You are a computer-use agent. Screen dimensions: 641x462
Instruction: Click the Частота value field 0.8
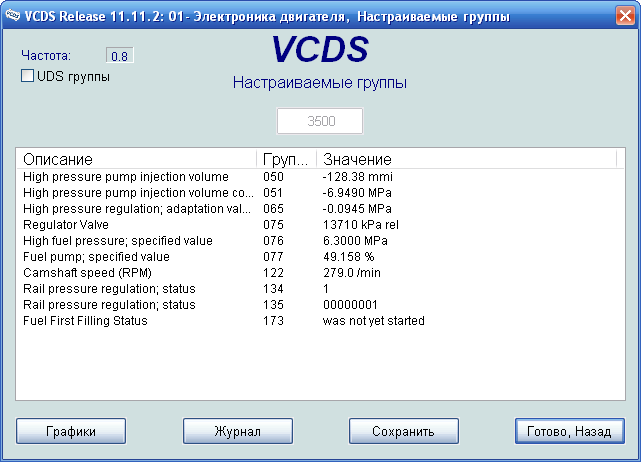pos(119,56)
